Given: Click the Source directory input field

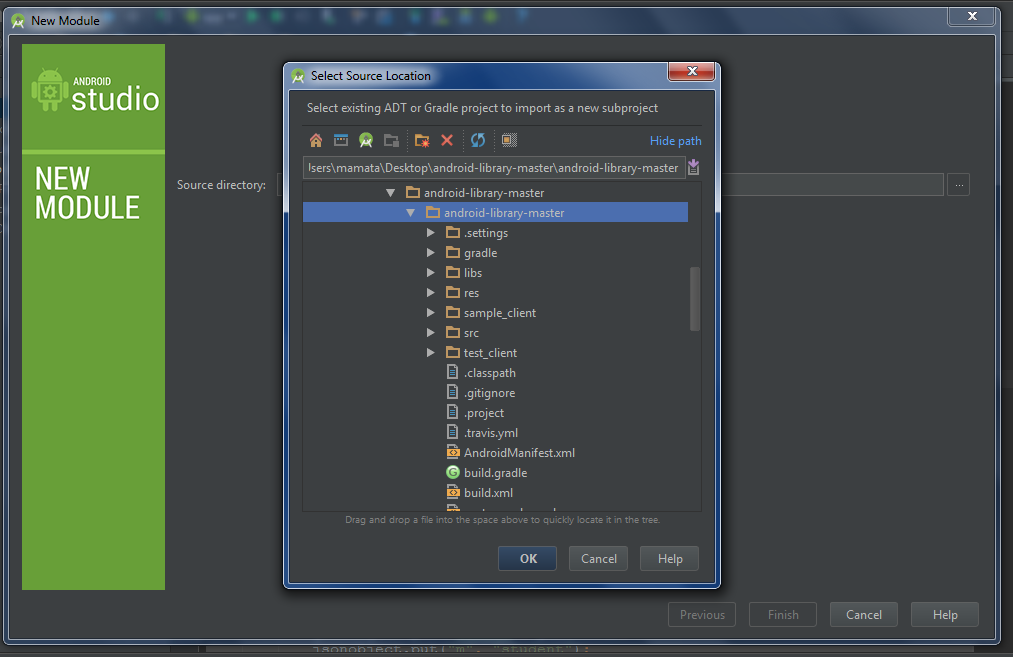Looking at the screenshot, I should [x=832, y=185].
